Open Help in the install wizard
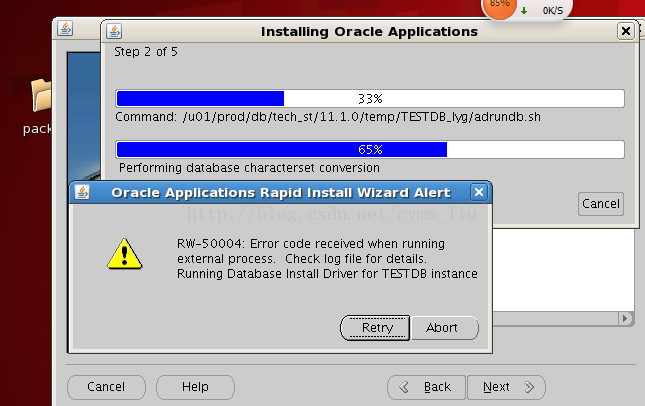Viewport: 645px width, 406px height. [x=195, y=387]
